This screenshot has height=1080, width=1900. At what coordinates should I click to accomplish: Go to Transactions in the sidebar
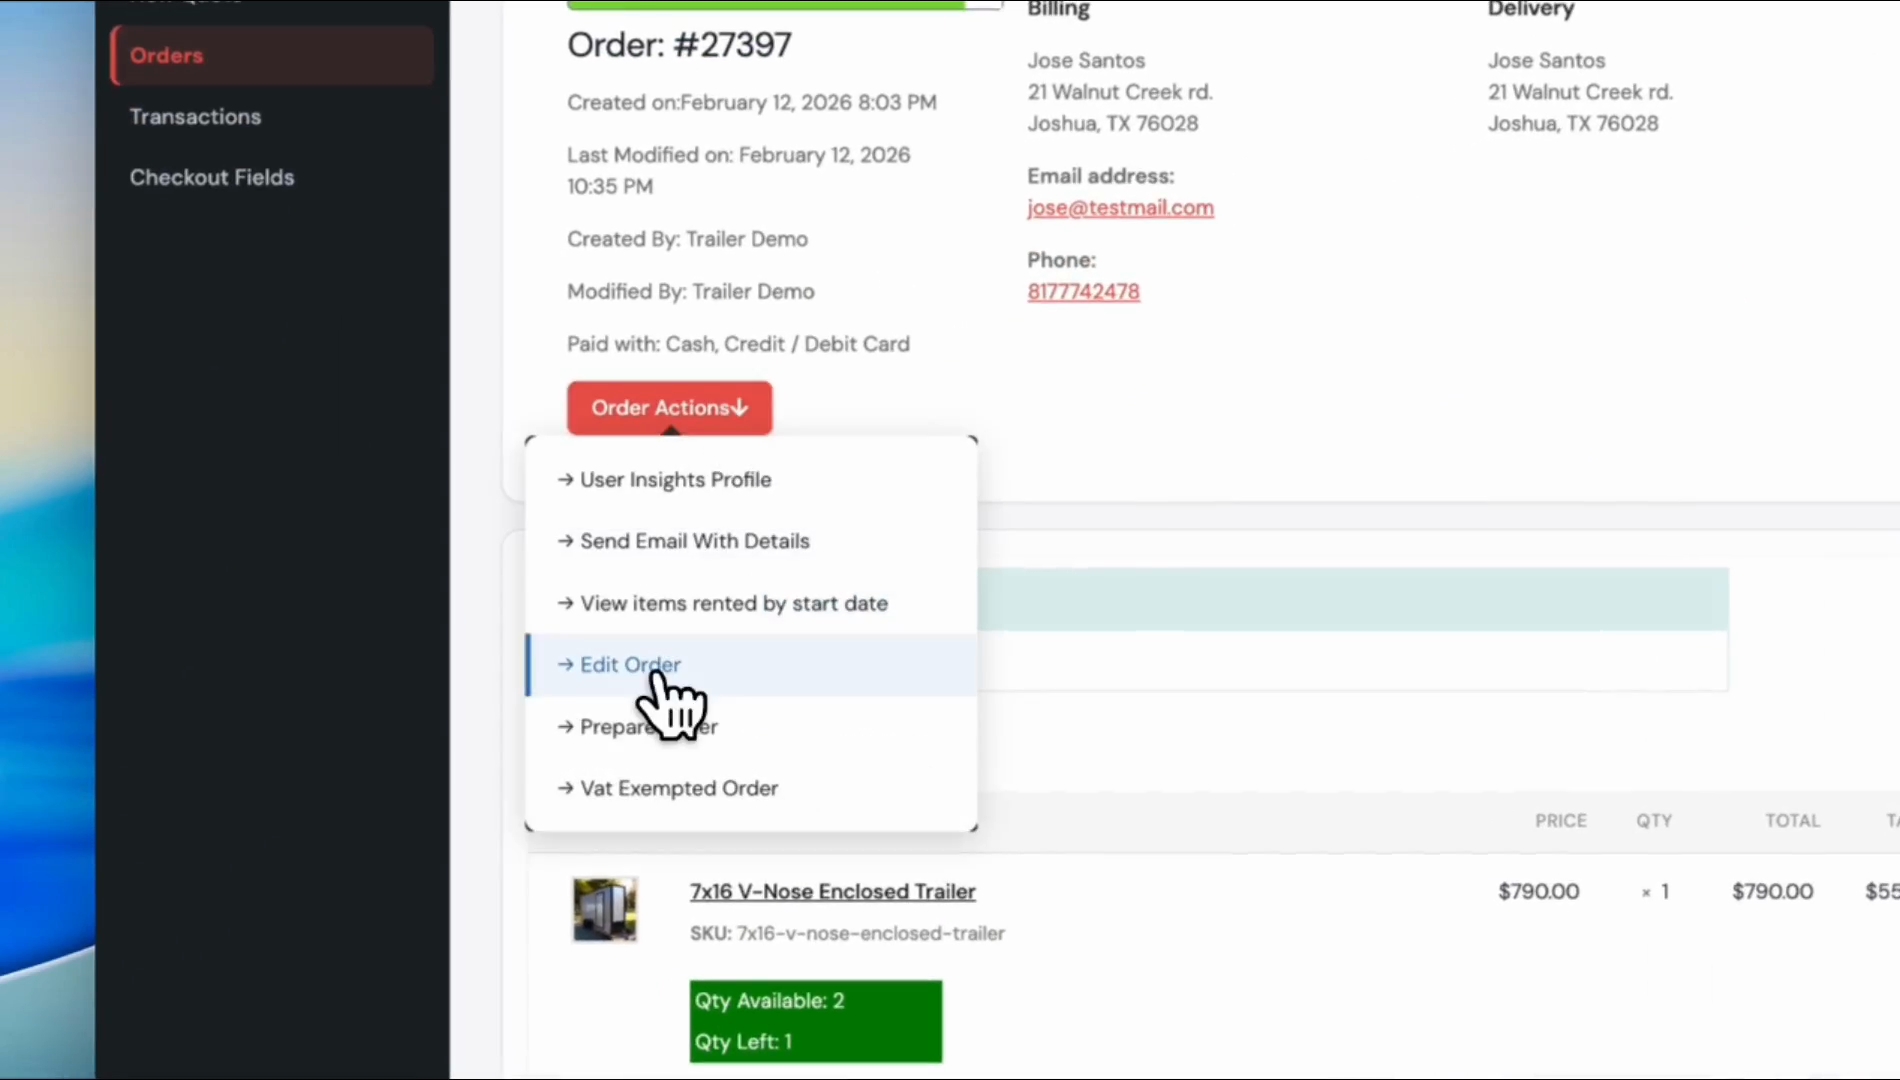[195, 117]
